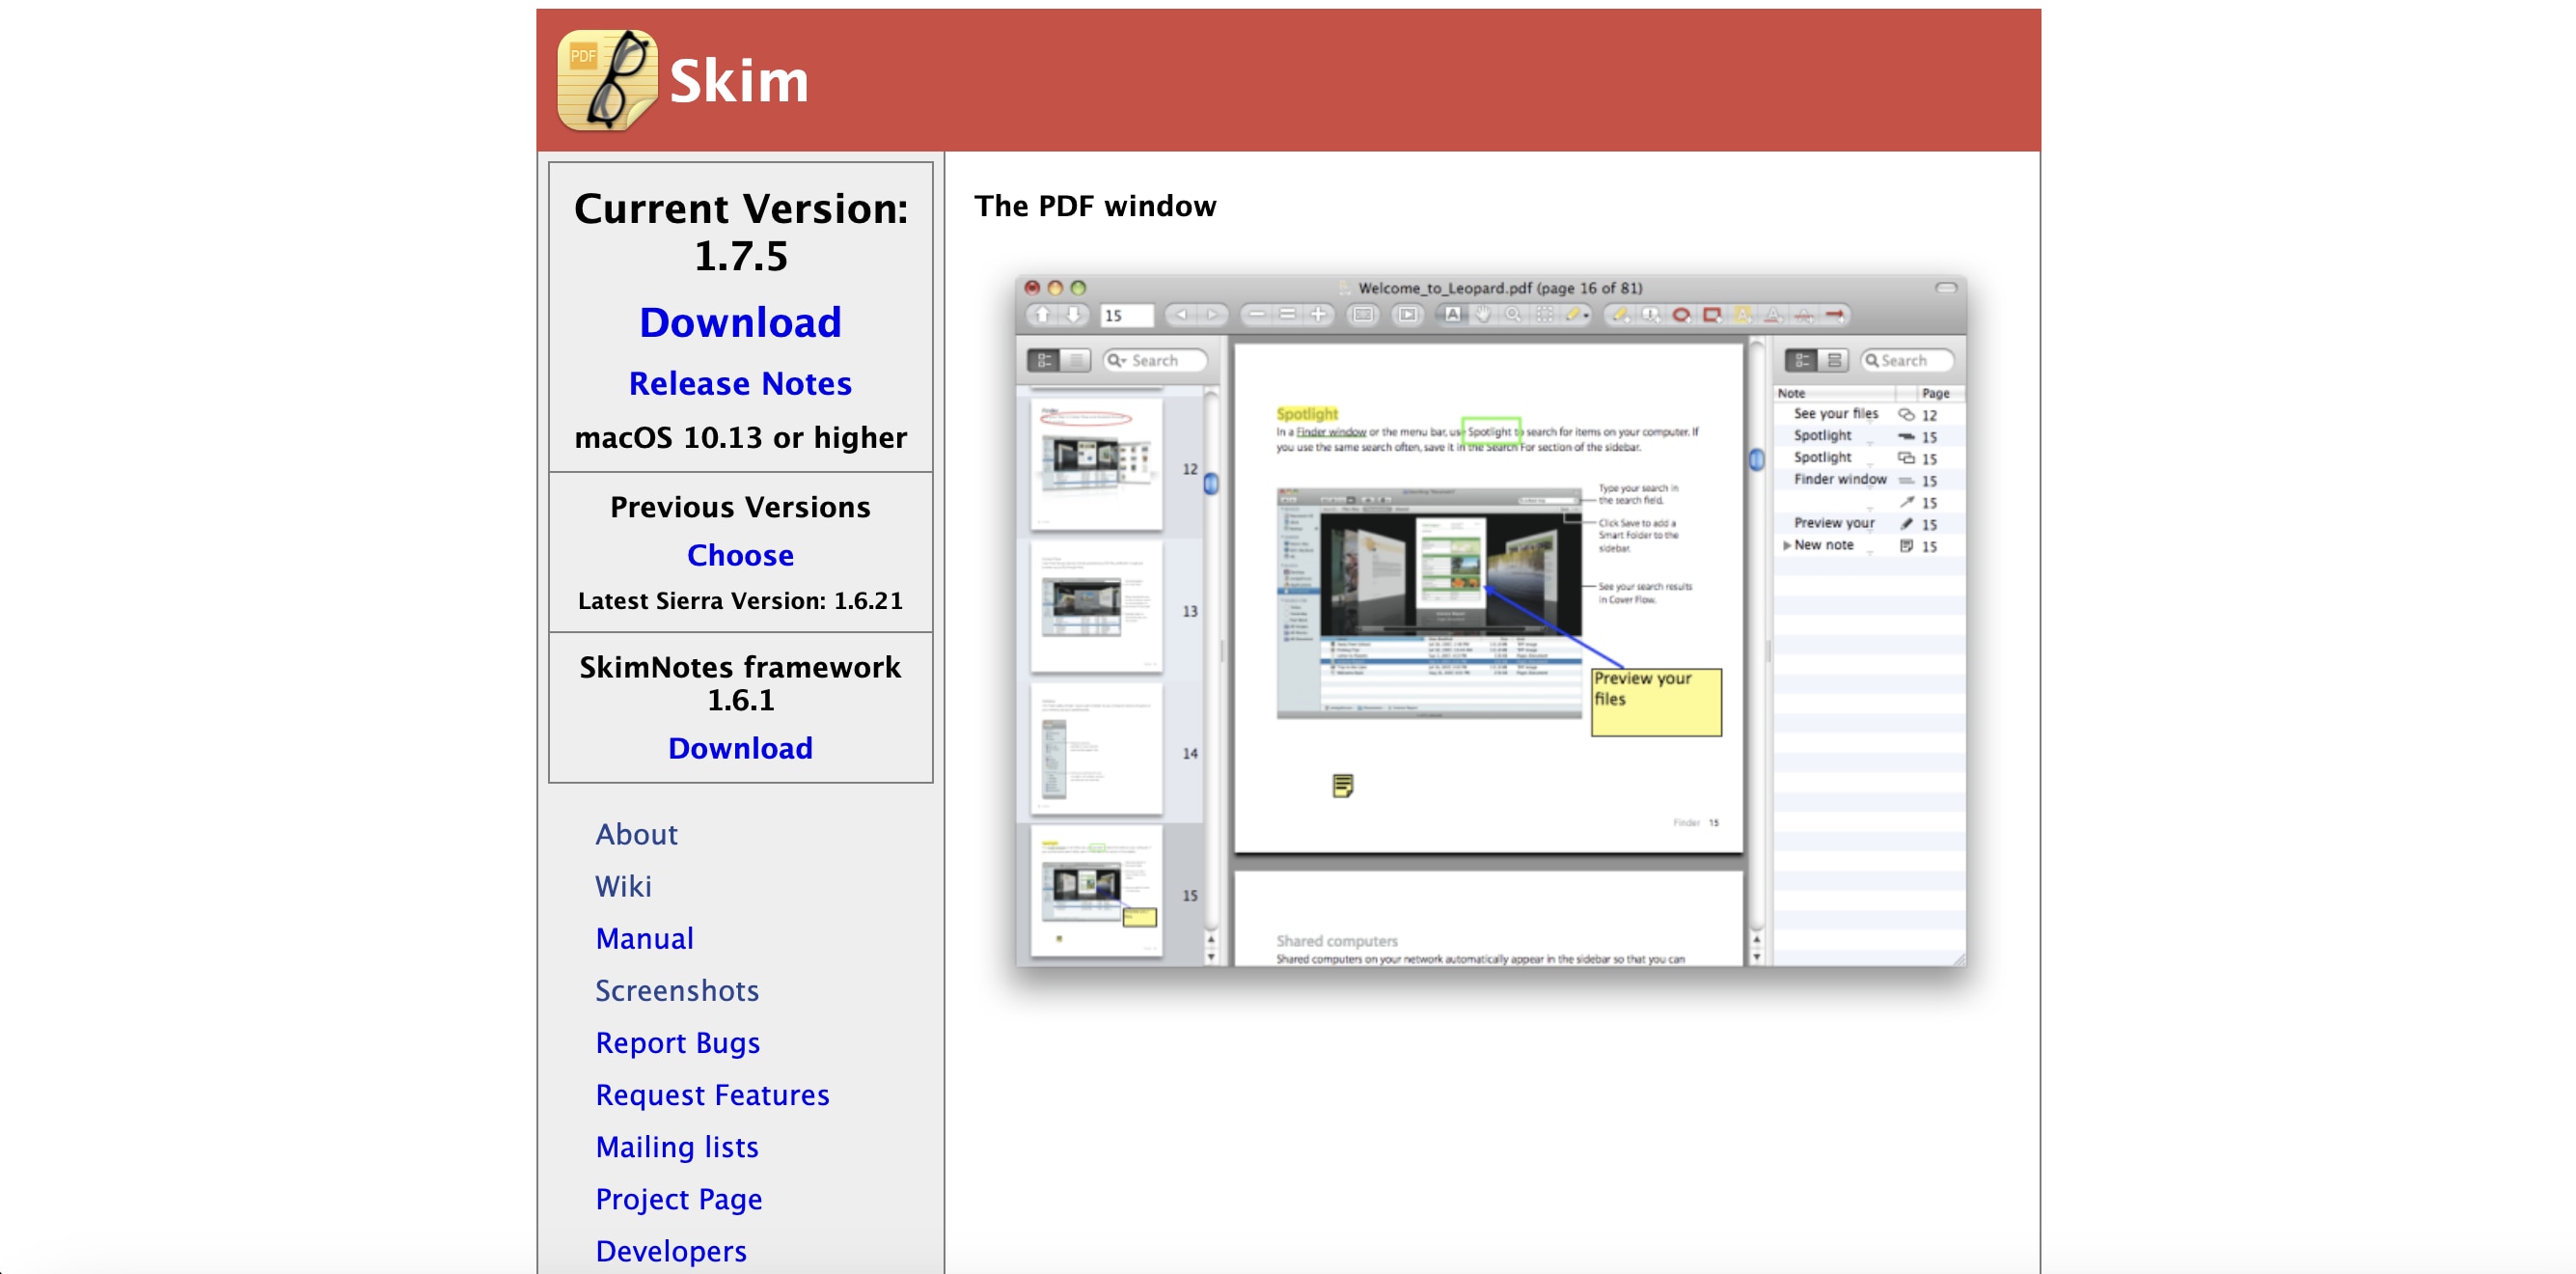
Task: Click the Zoom In plus button
Action: [x=1319, y=315]
